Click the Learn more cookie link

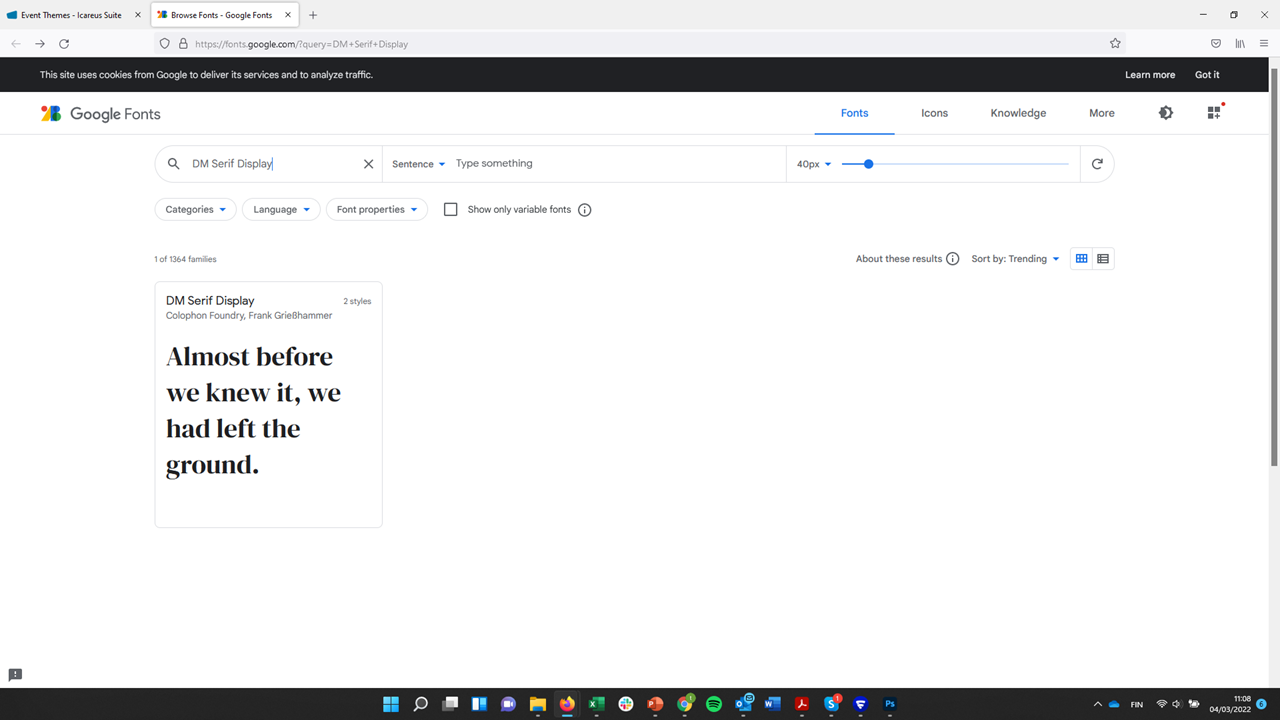[x=1150, y=75]
